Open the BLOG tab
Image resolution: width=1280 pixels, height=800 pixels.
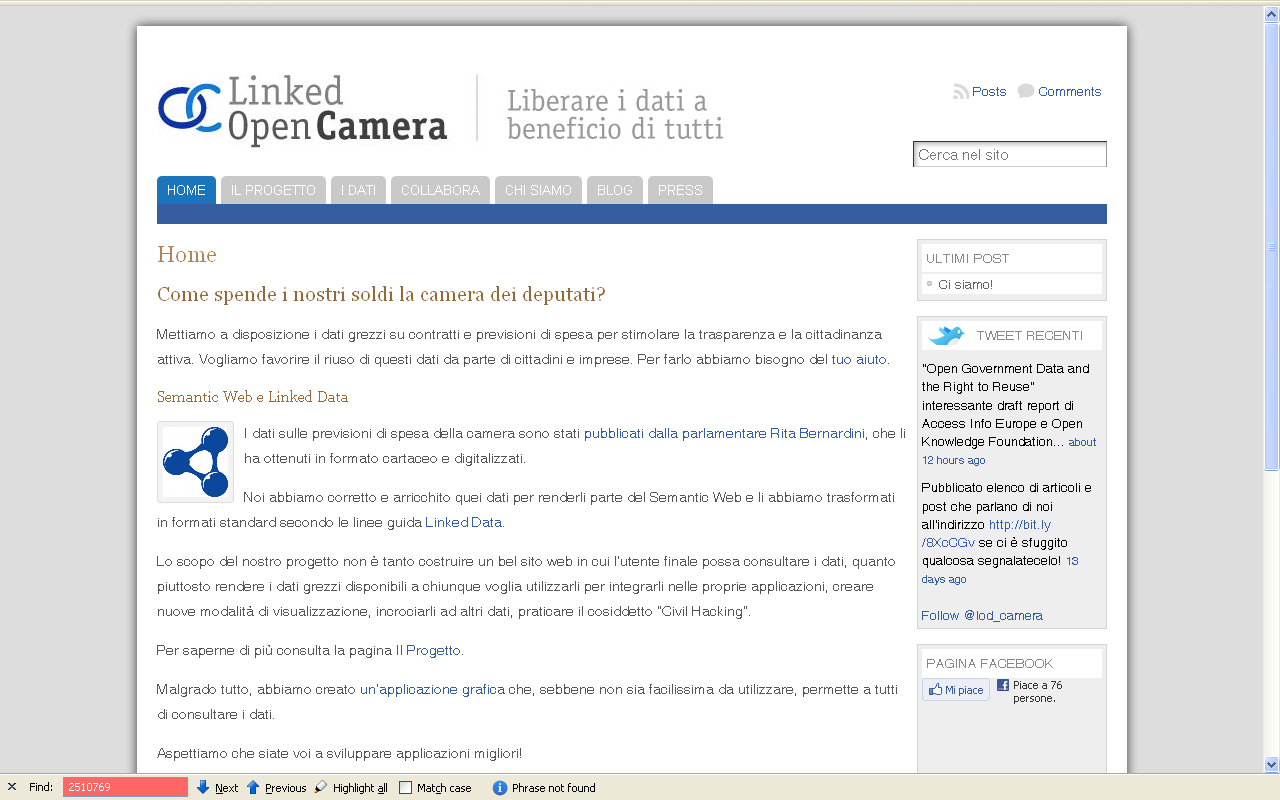coord(615,190)
